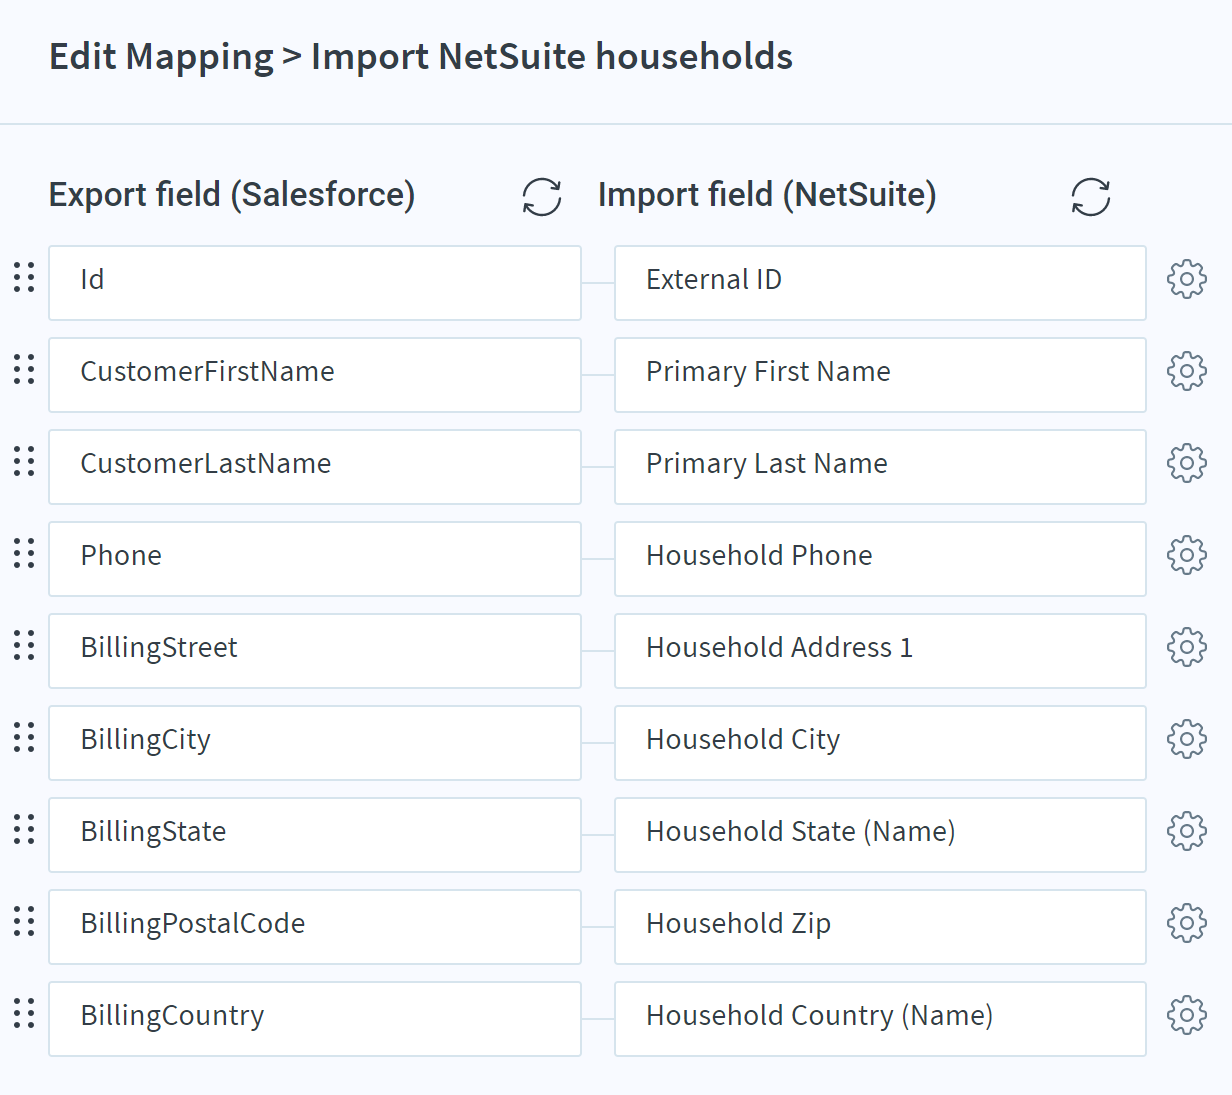Edit the BillingStreet export field
This screenshot has height=1095, width=1232.
click(315, 651)
